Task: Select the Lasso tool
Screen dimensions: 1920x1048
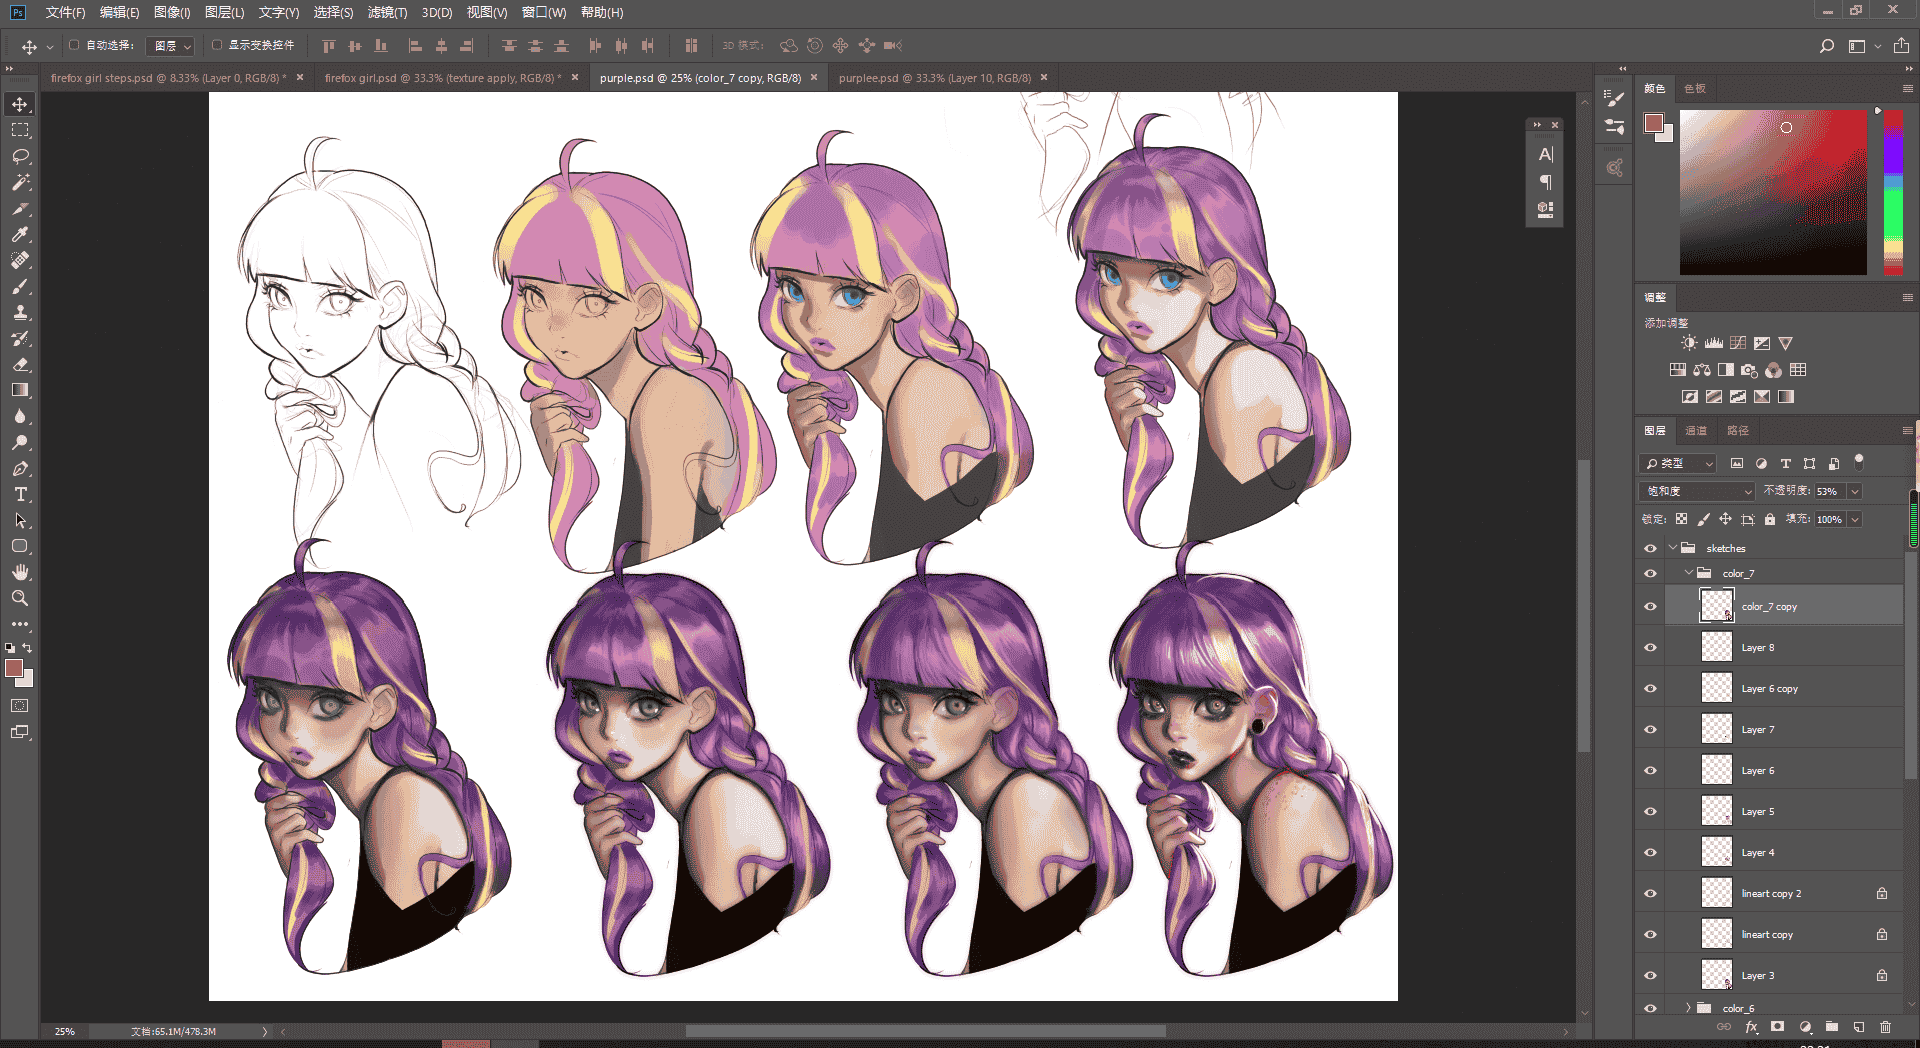Action: point(20,156)
